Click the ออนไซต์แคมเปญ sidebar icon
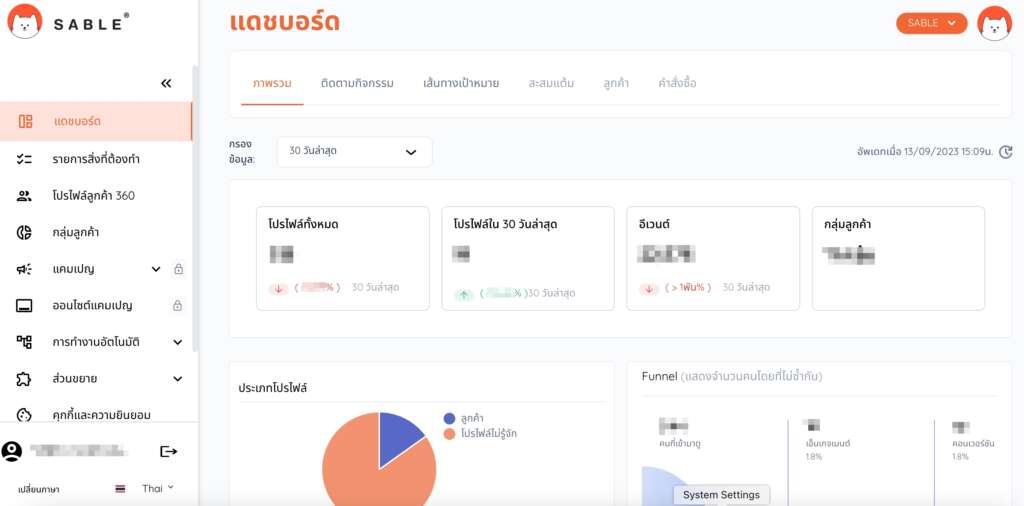The width and height of the screenshot is (1024, 506). point(25,305)
